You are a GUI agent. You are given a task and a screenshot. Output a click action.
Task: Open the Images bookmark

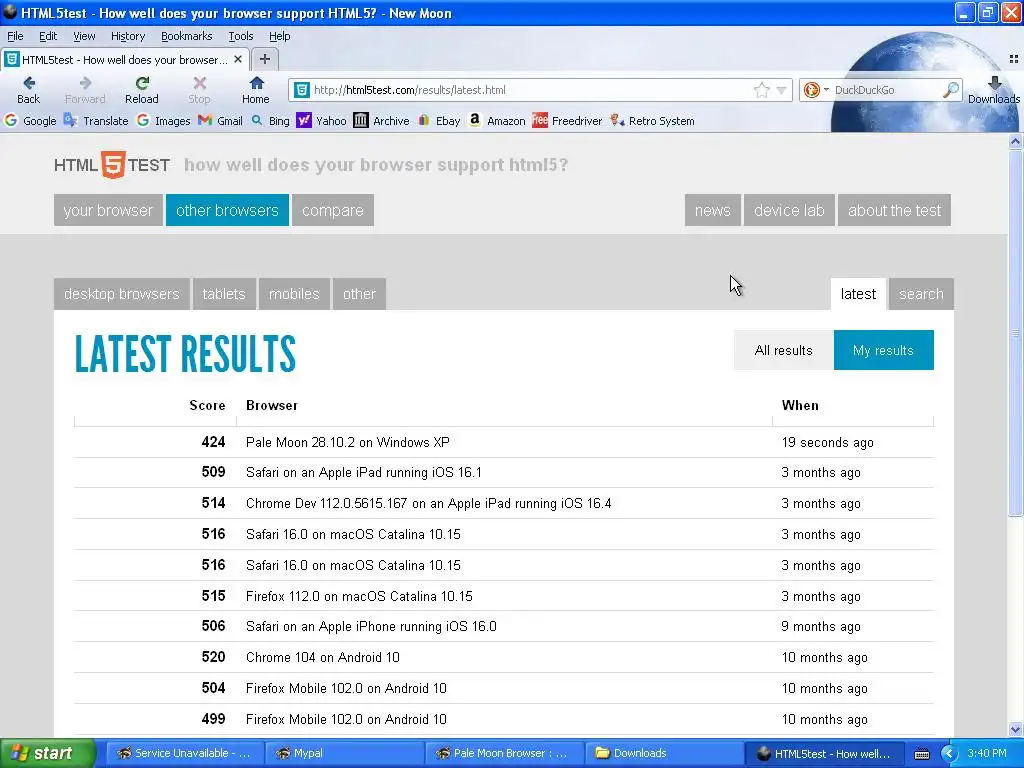coord(163,121)
